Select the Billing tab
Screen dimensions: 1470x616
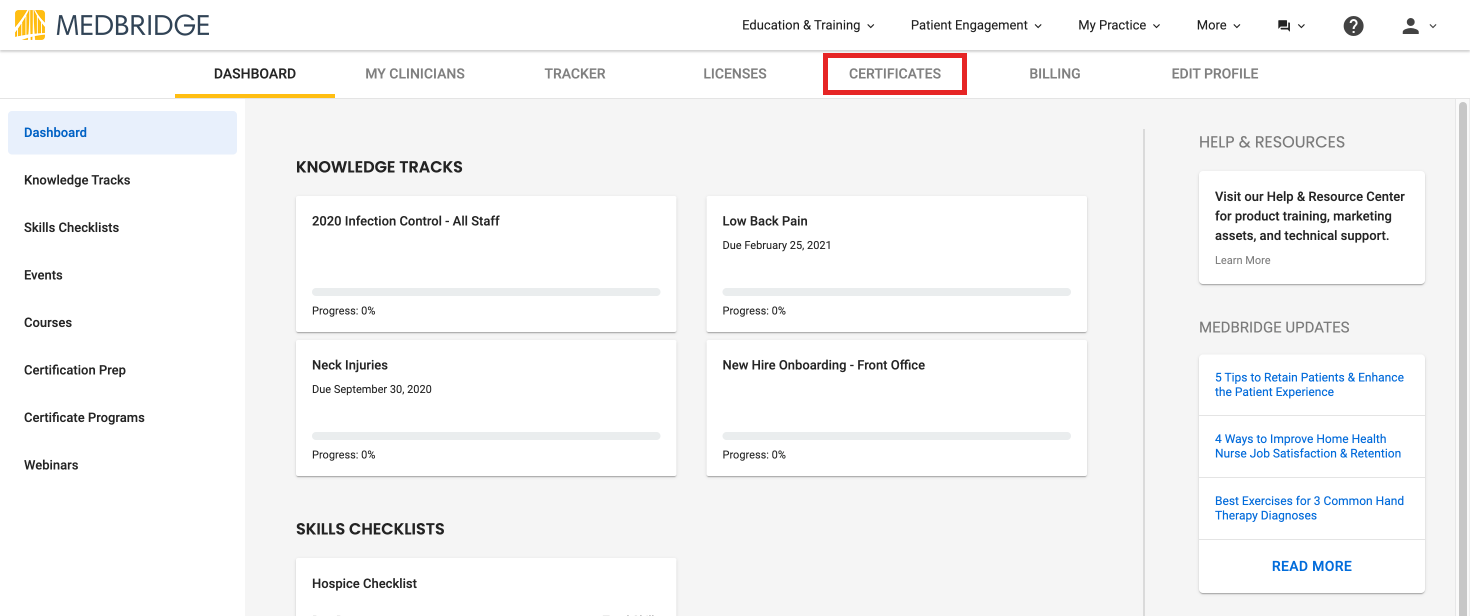[1054, 73]
